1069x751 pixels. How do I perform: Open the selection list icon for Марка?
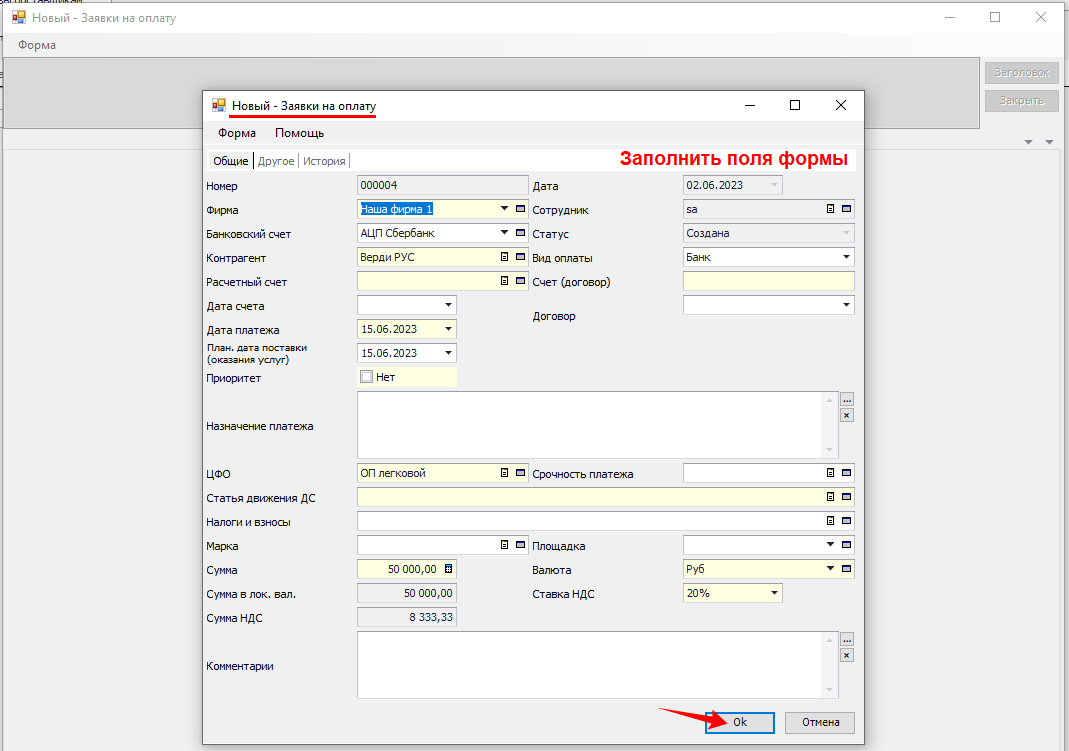pos(505,545)
